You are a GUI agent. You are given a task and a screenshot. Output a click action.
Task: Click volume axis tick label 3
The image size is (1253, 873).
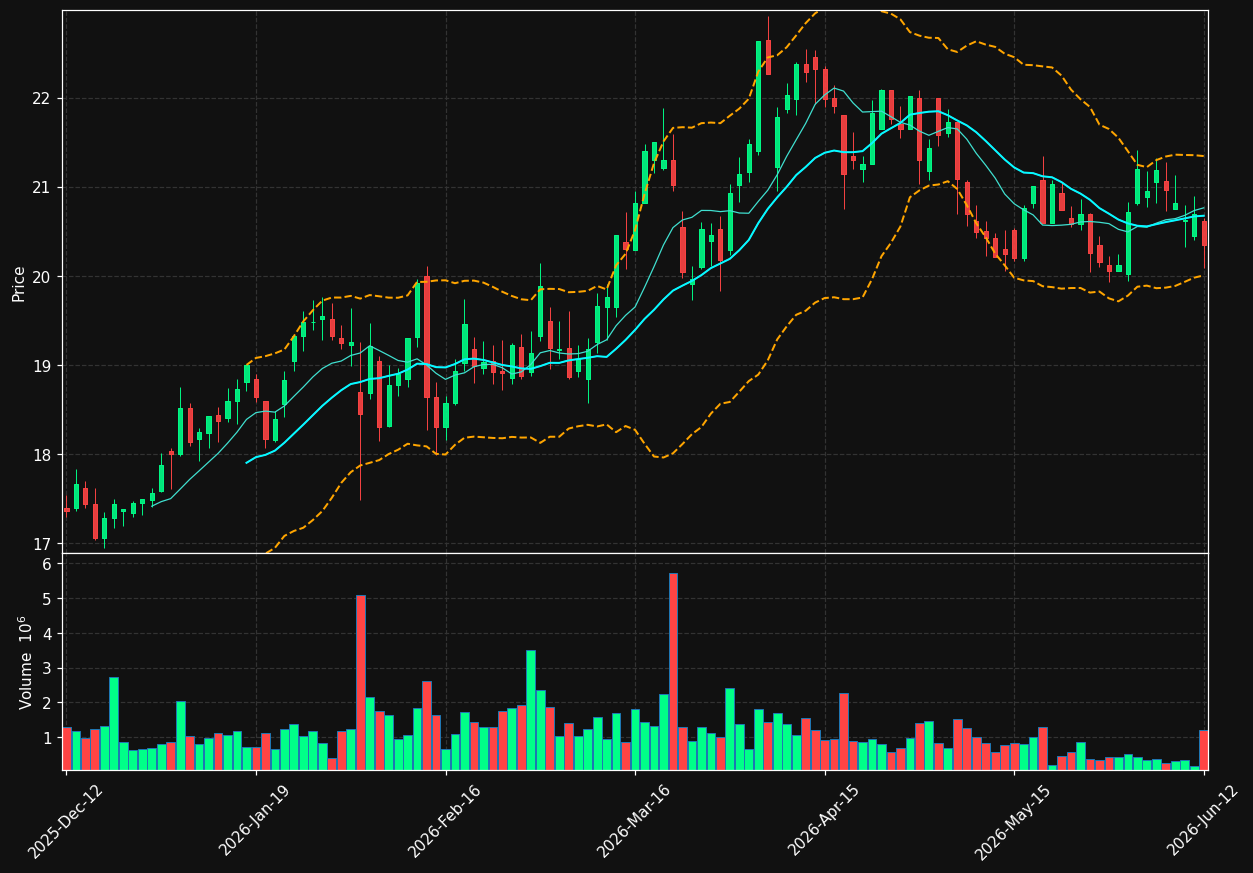[49, 669]
